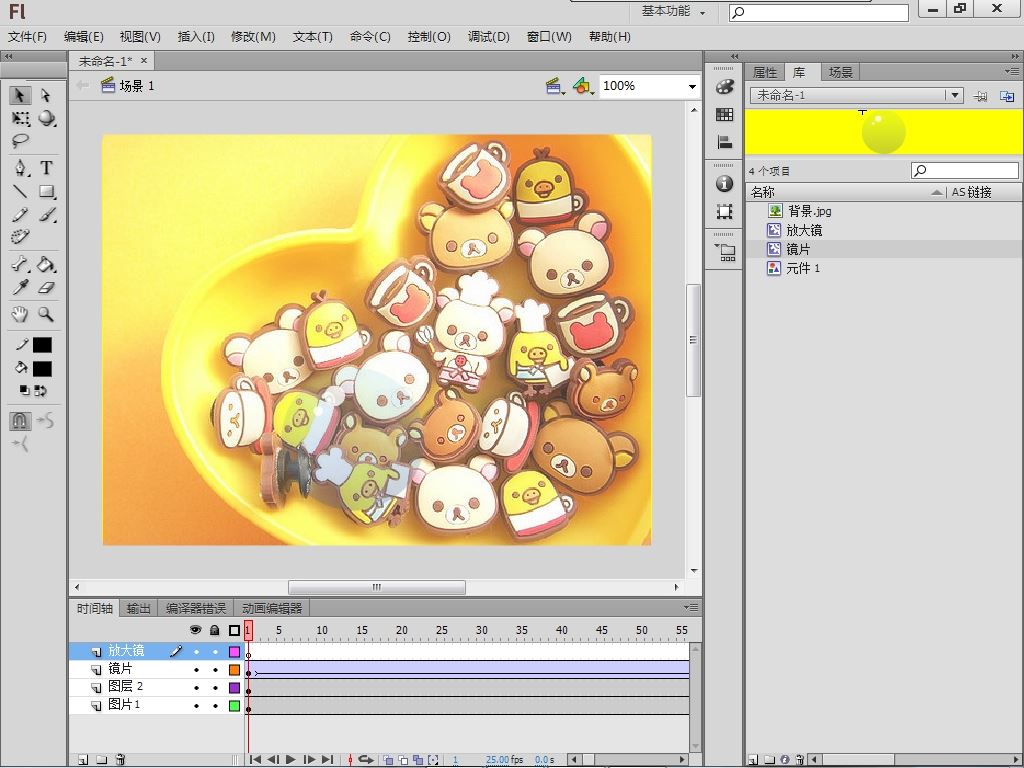Pick the Pencil tool
The image size is (1024, 768).
click(20, 214)
